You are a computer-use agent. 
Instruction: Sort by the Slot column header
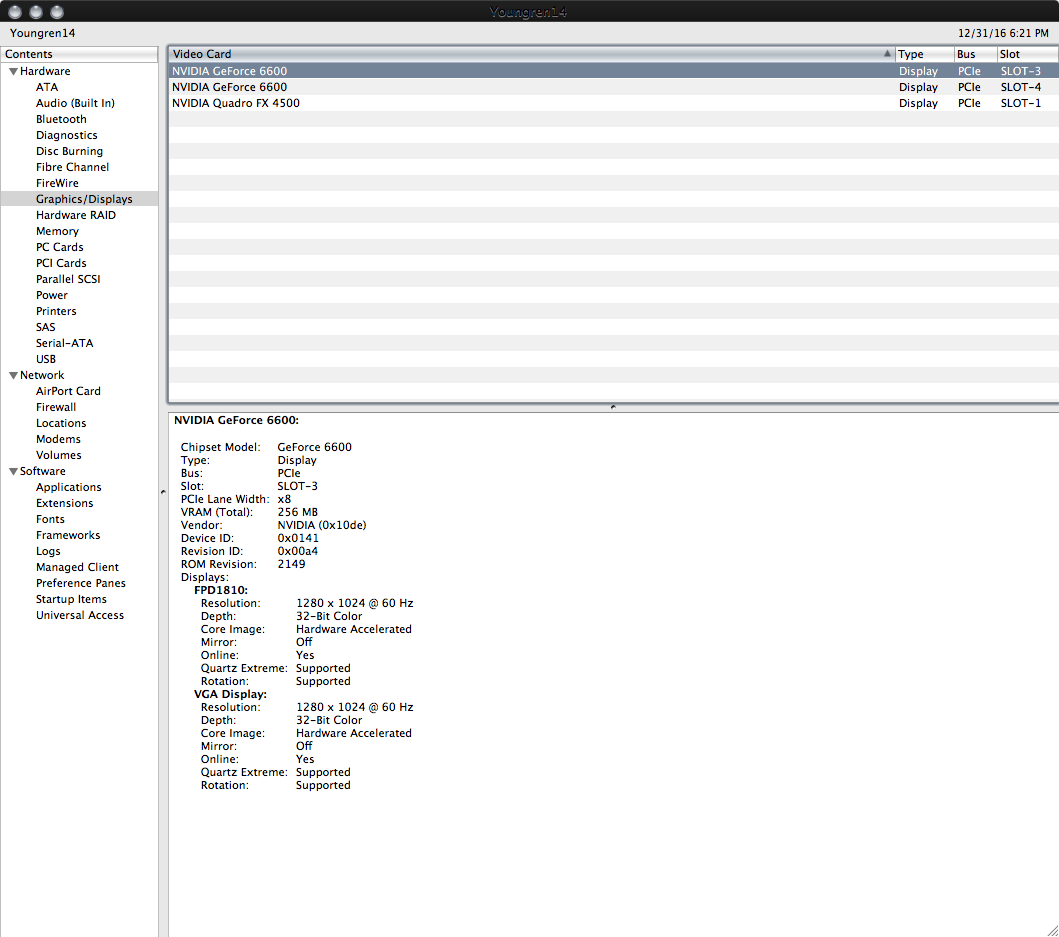click(1027, 54)
